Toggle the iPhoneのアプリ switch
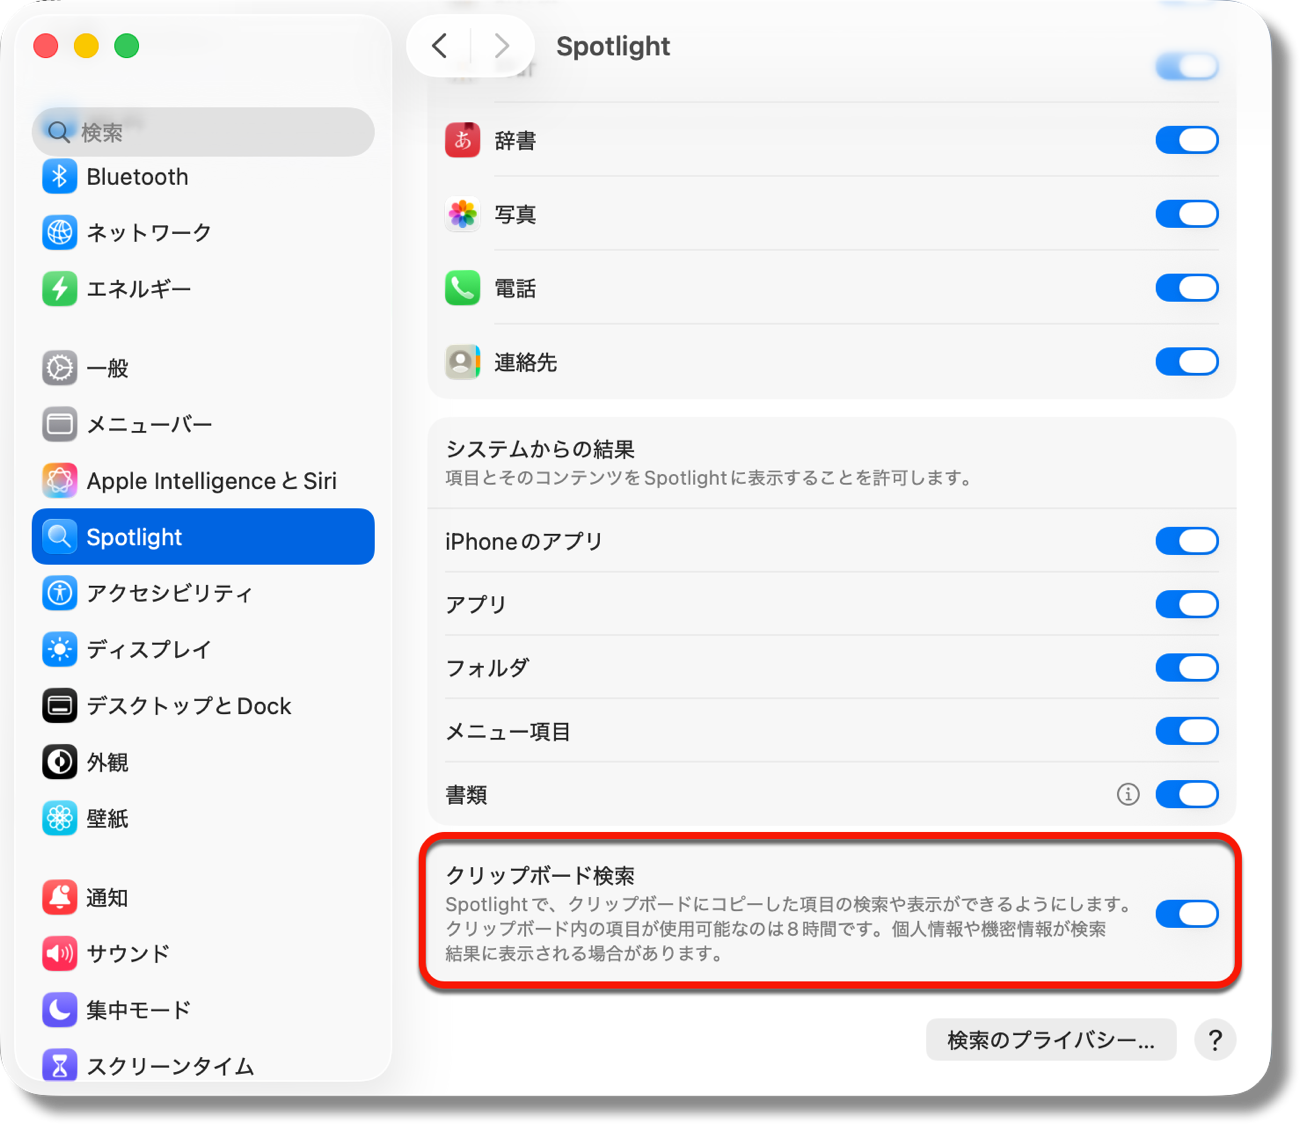 1186,541
